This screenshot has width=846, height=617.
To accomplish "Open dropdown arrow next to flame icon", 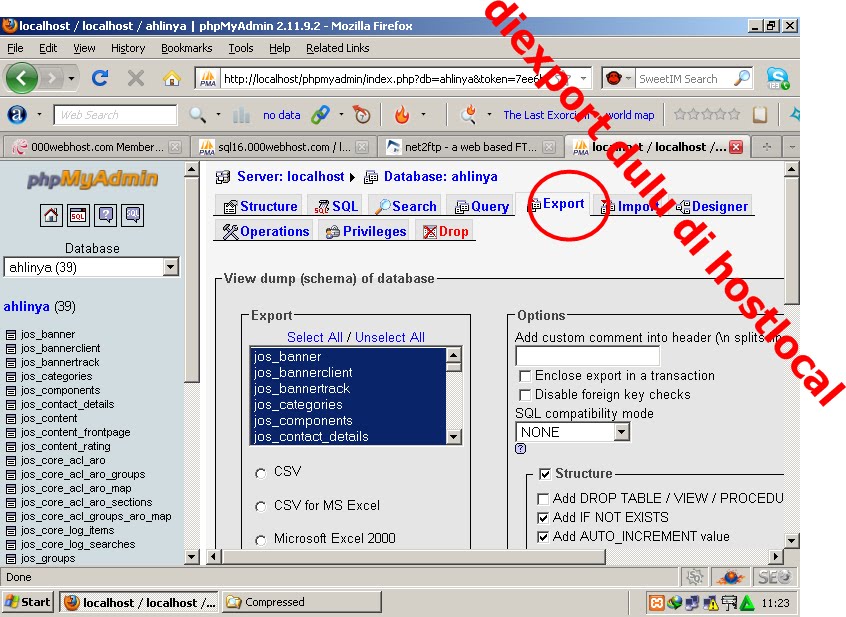I will [x=423, y=114].
